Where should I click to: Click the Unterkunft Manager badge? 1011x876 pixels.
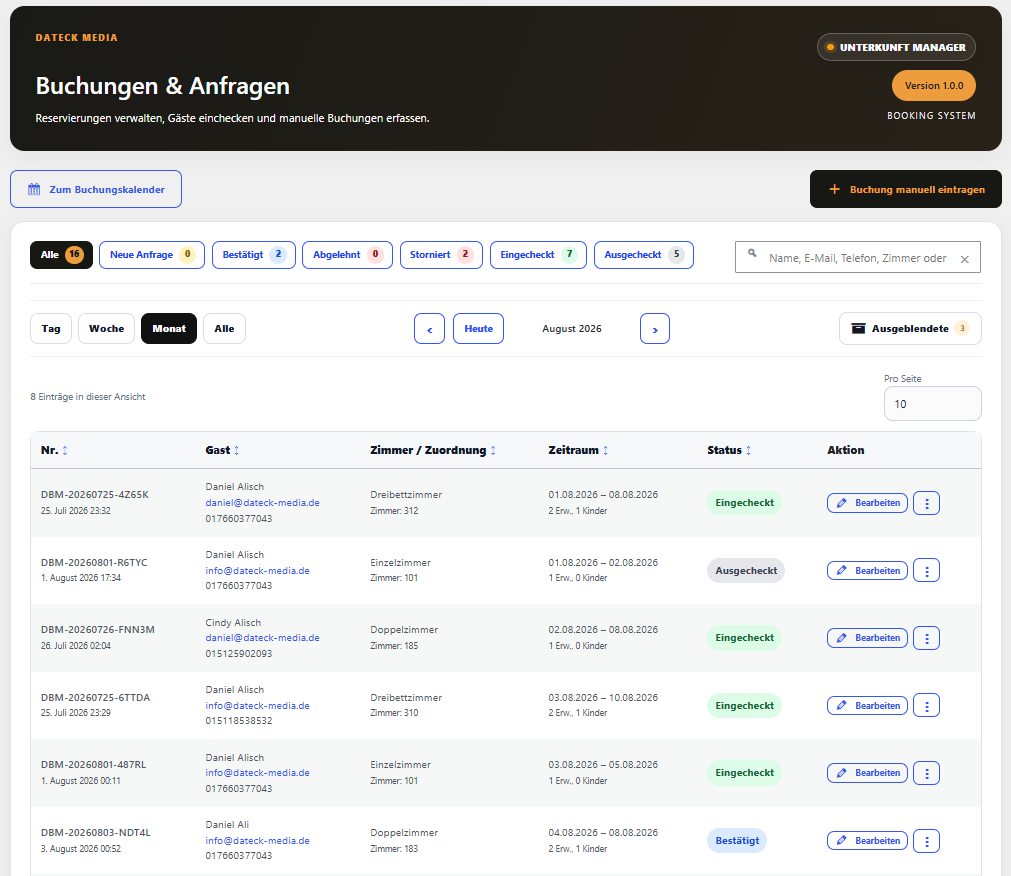896,47
